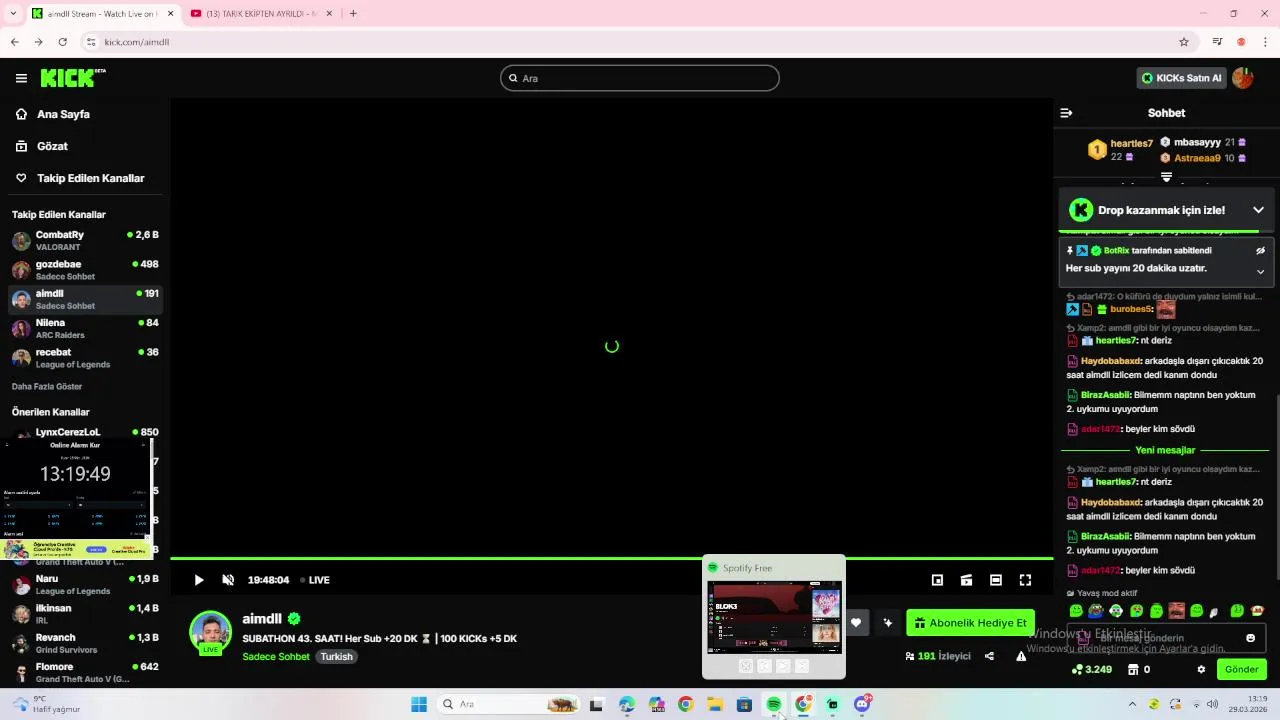The image size is (1280, 720).
Task: Open the recebat channel
Action: pyautogui.click(x=85, y=358)
